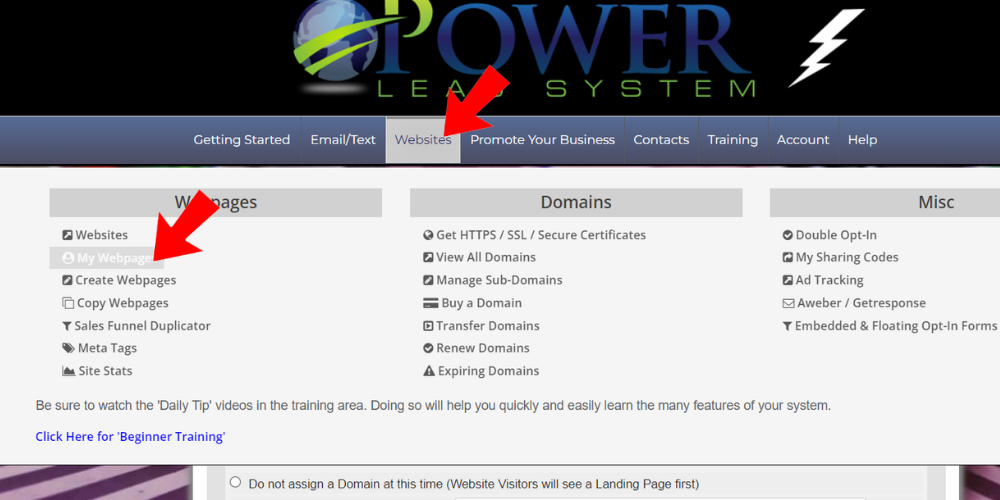Click icon beside View All Domains
Viewport: 1000px width, 500px height.
point(429,258)
